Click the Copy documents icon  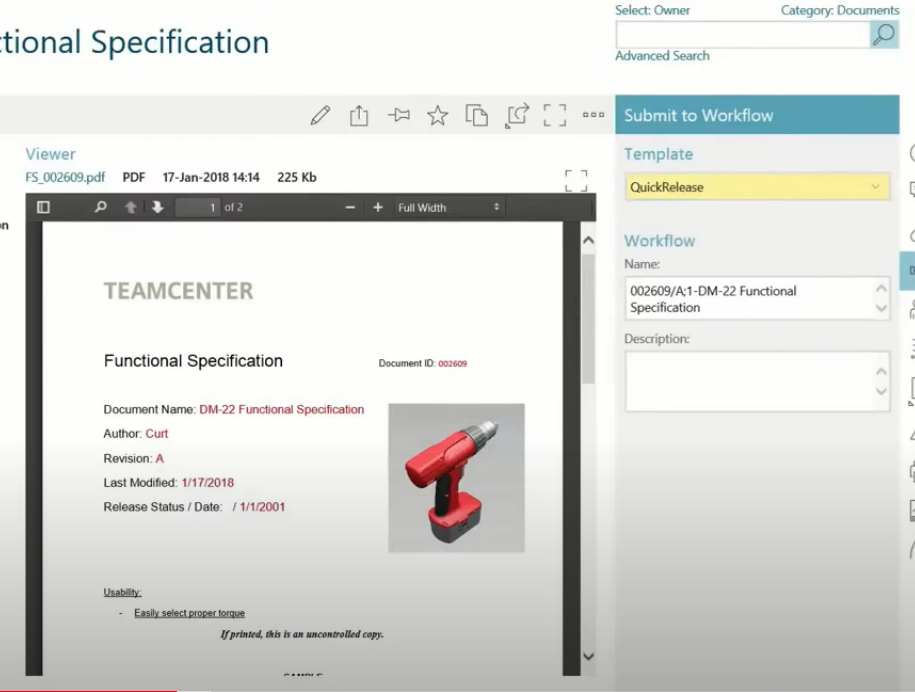(476, 115)
